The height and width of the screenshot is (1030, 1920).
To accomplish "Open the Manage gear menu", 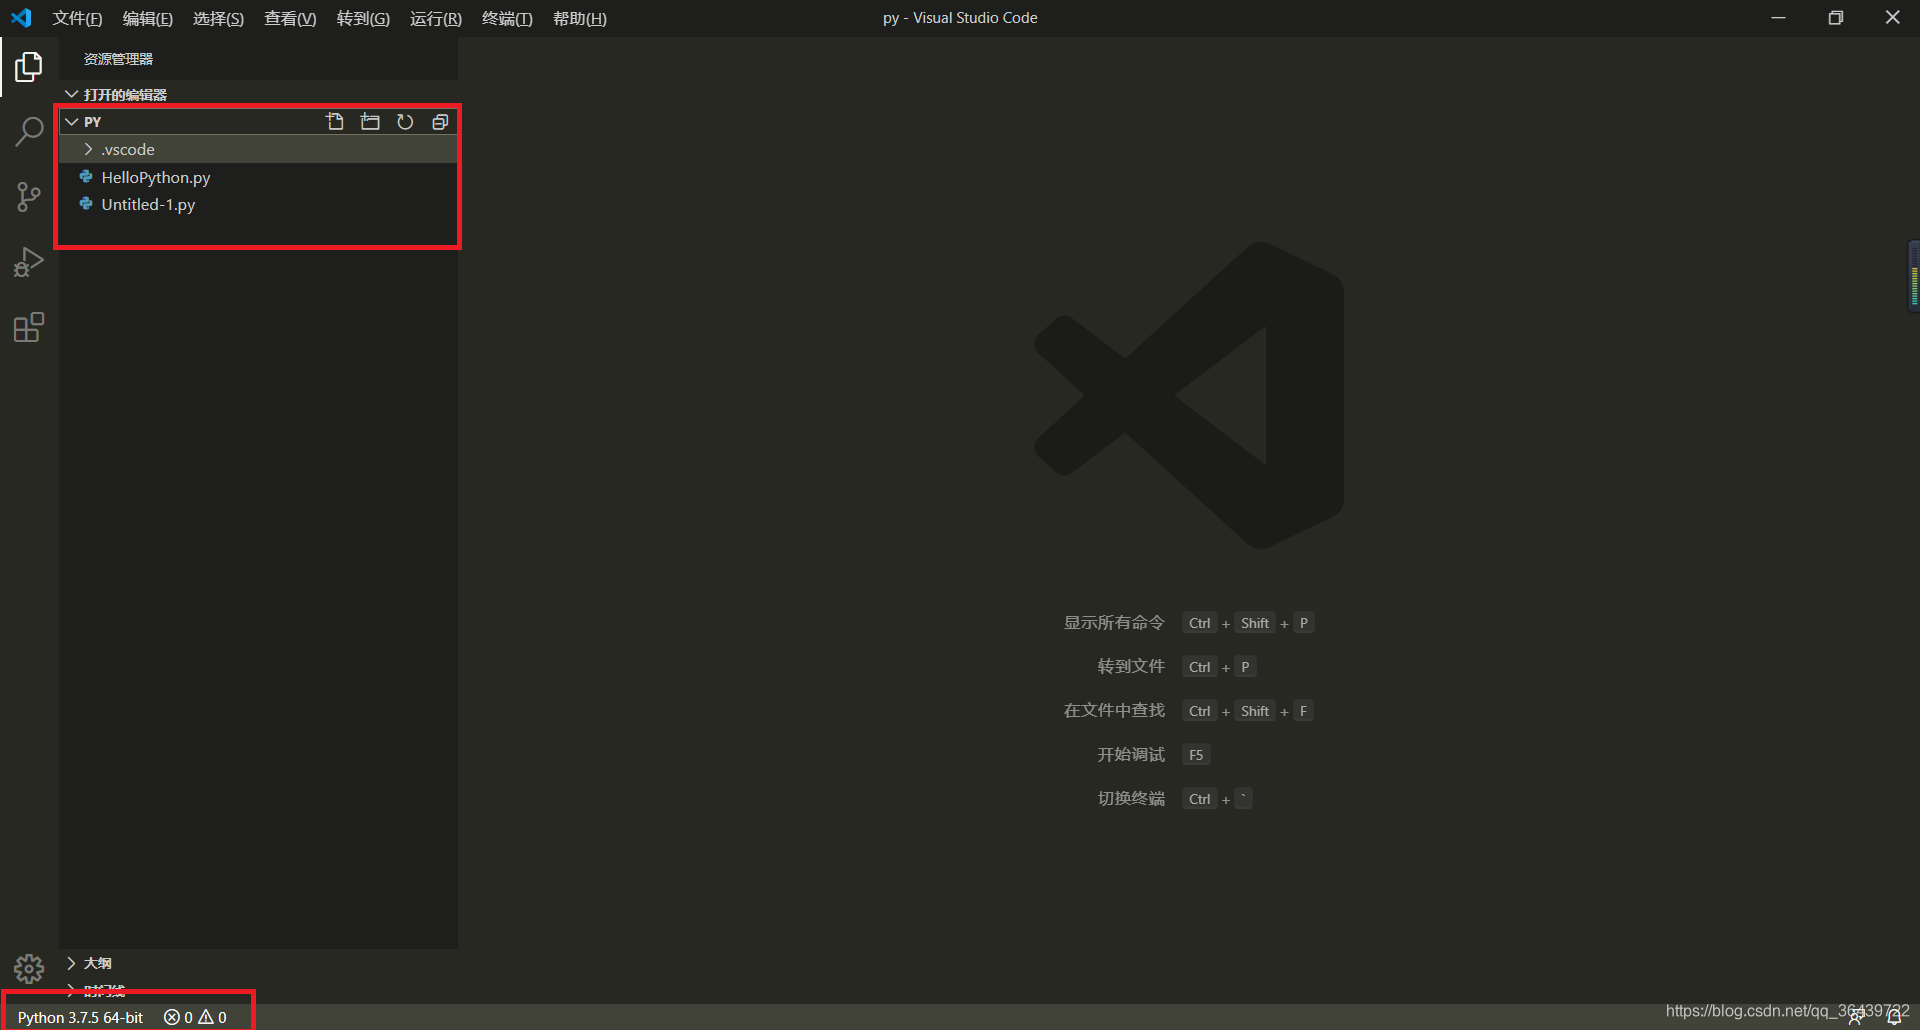I will click(29, 968).
